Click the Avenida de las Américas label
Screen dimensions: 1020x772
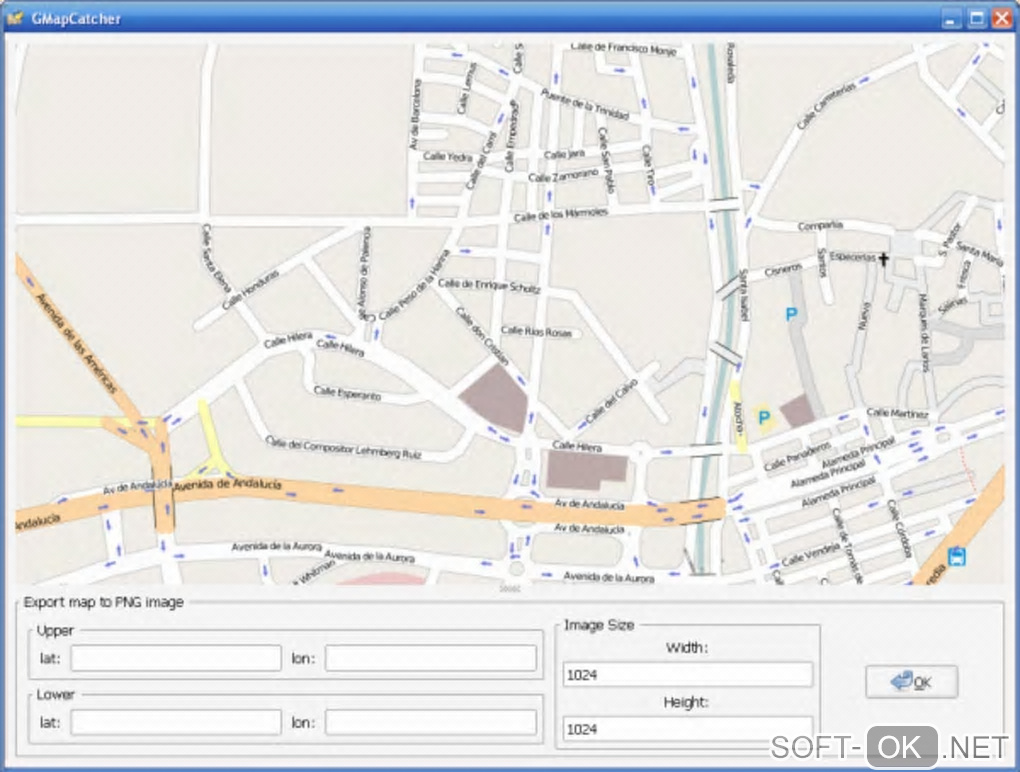coord(76,343)
